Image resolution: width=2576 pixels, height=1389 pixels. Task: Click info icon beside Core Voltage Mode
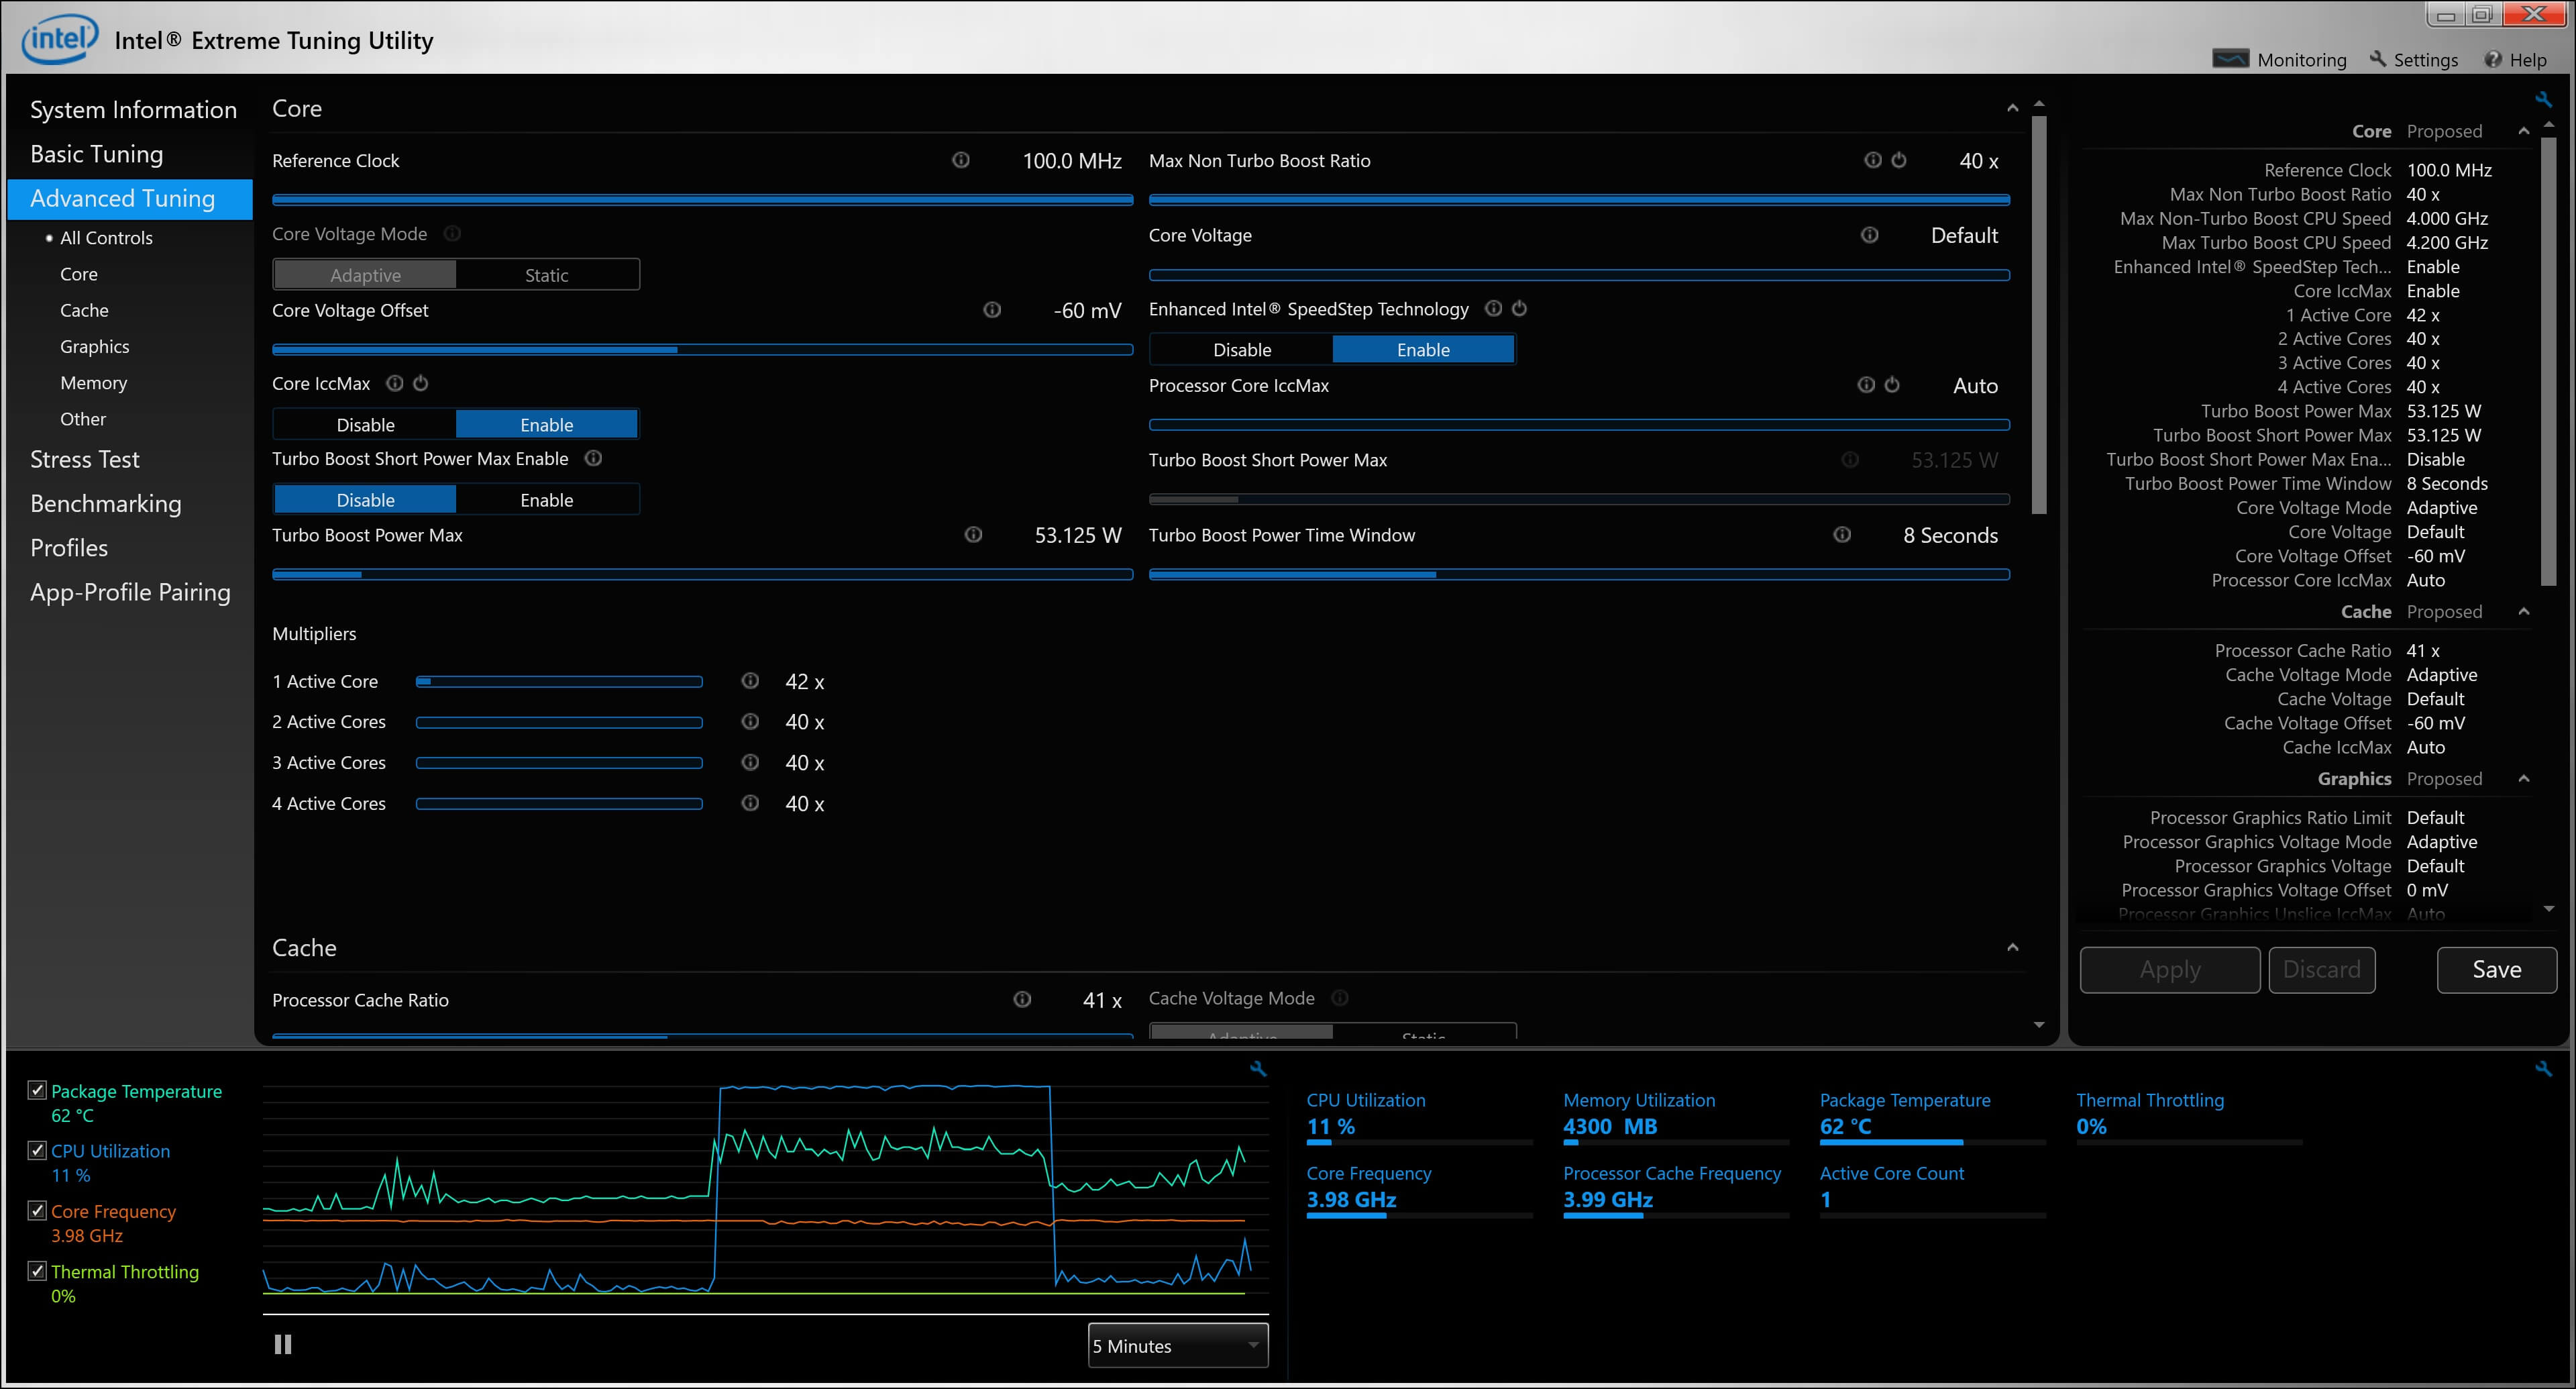click(452, 233)
